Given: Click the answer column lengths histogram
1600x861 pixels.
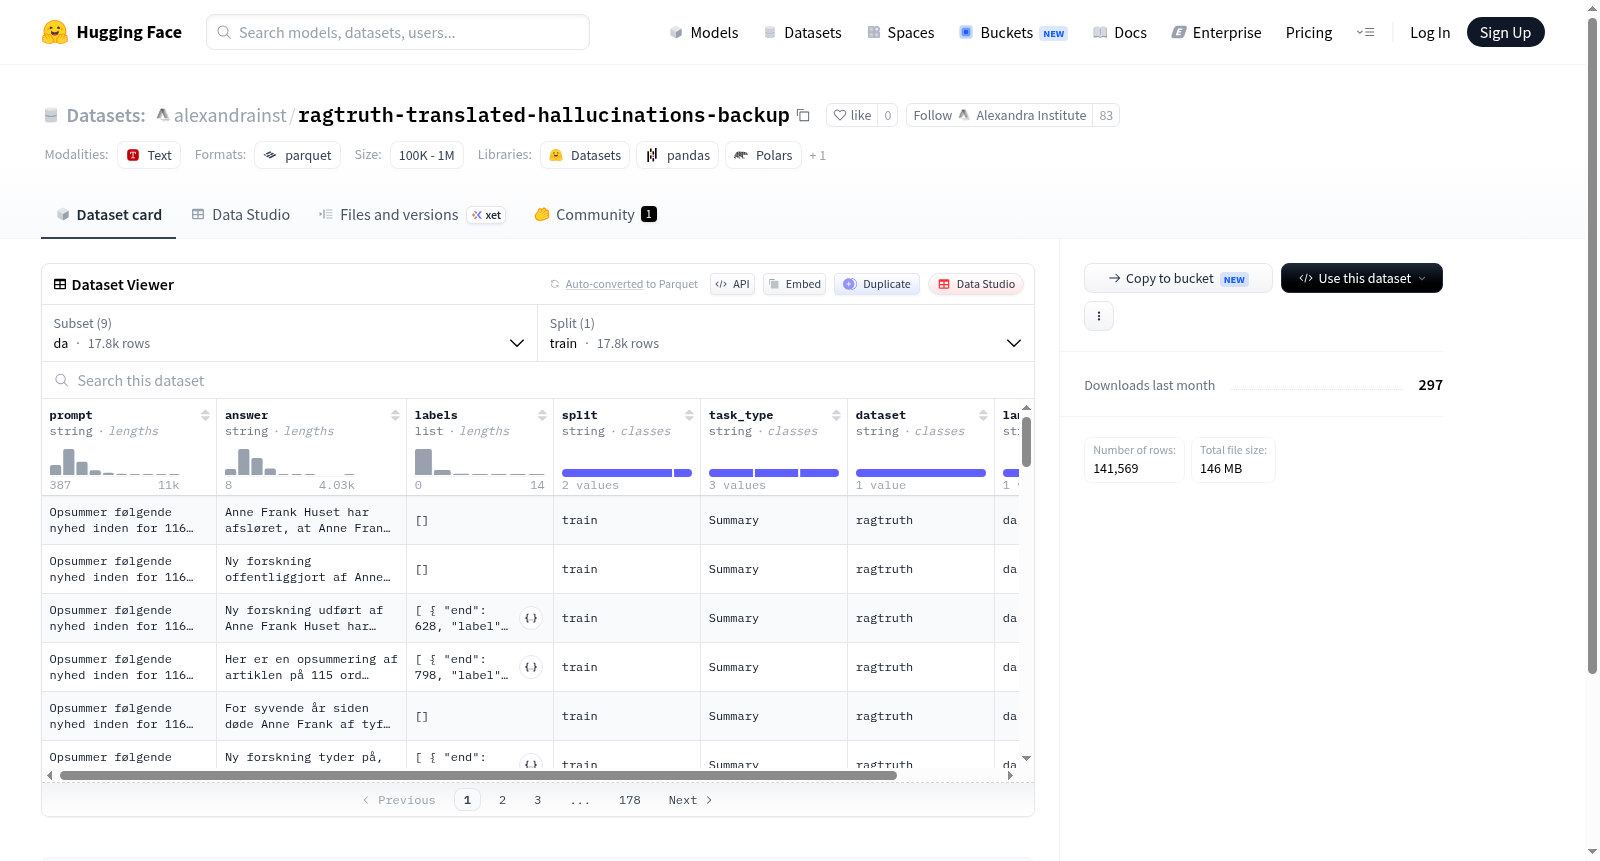Looking at the screenshot, I should (290, 462).
